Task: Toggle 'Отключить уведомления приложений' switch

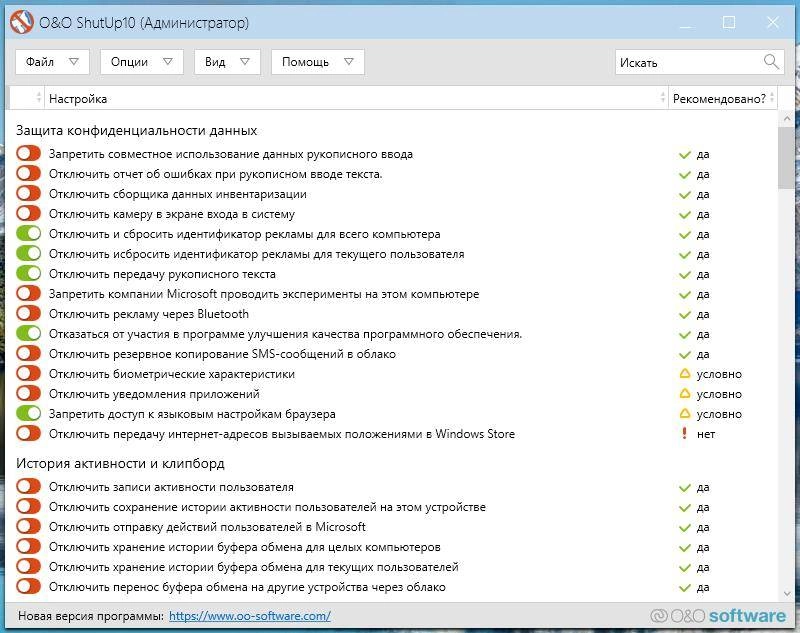Action: click(28, 393)
